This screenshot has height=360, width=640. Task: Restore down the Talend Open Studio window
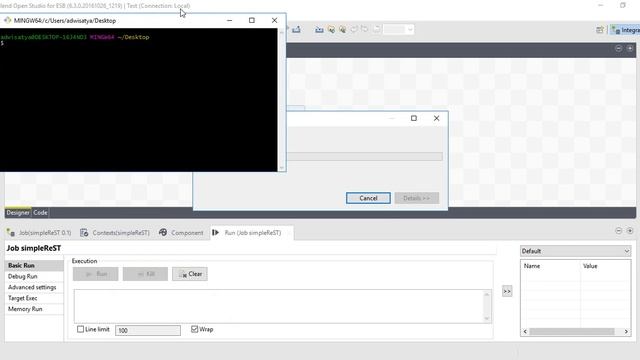point(623,5)
